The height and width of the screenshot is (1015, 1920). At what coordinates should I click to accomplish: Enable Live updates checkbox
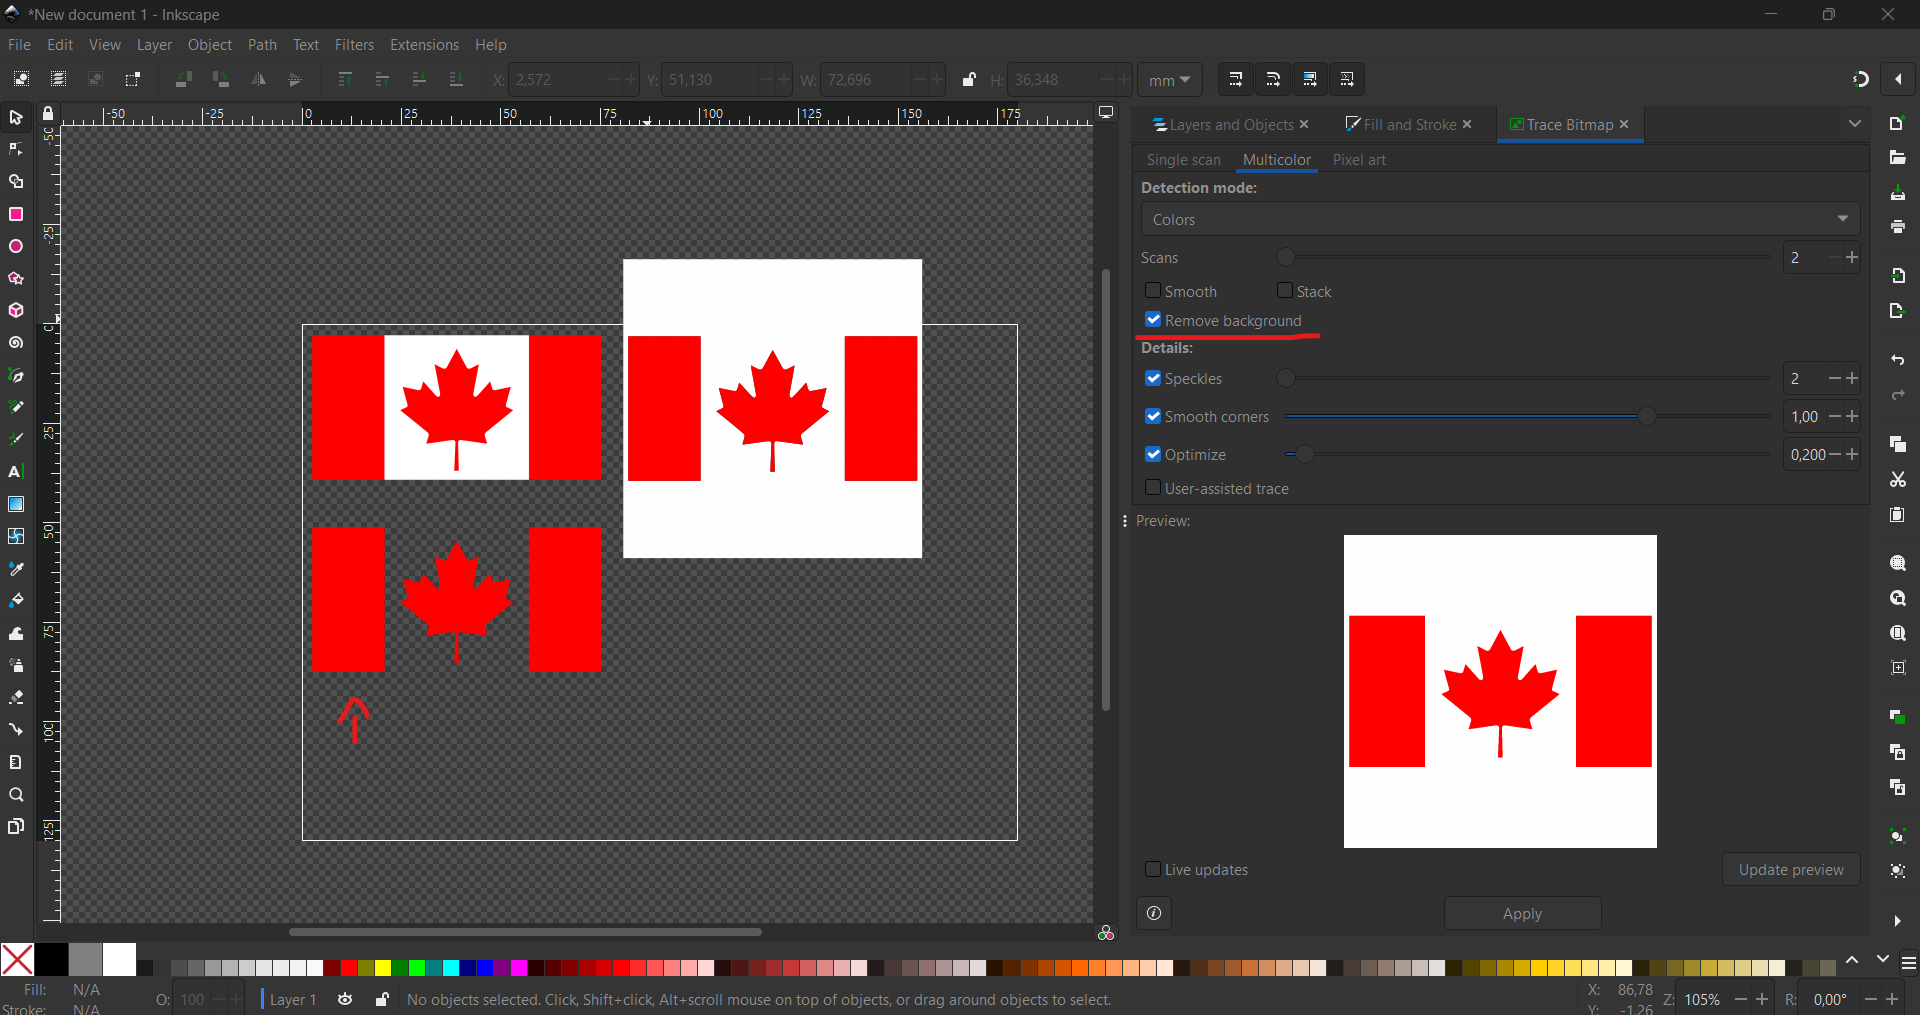(1153, 869)
